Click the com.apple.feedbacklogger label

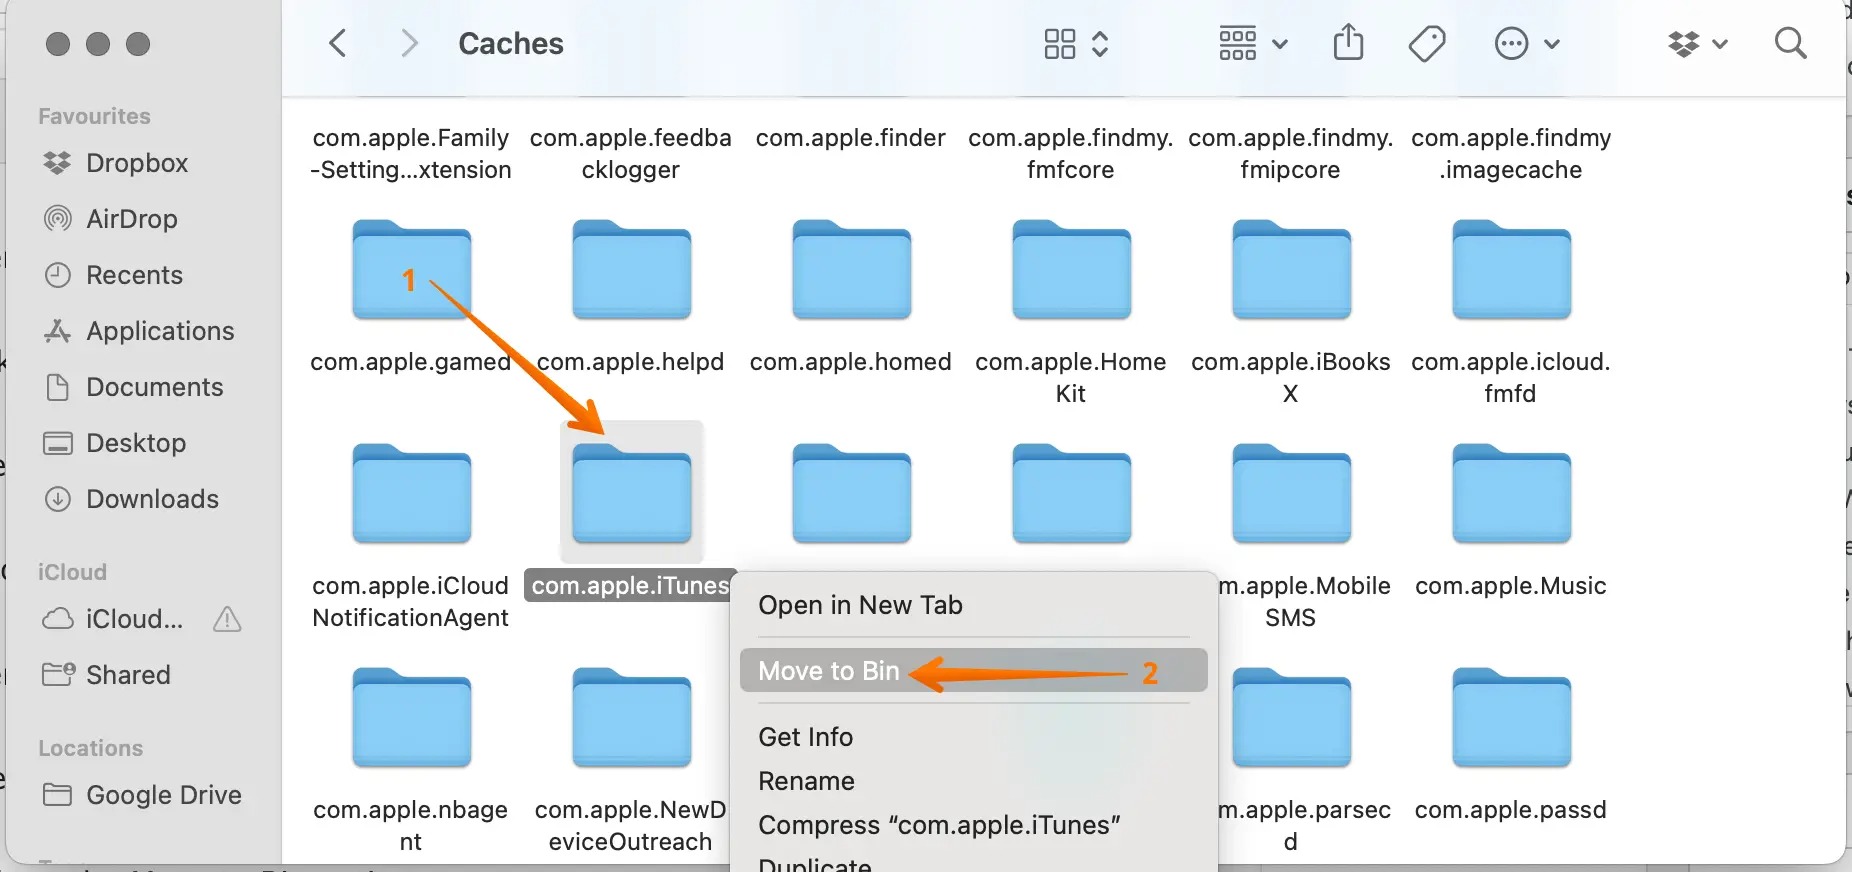click(631, 154)
